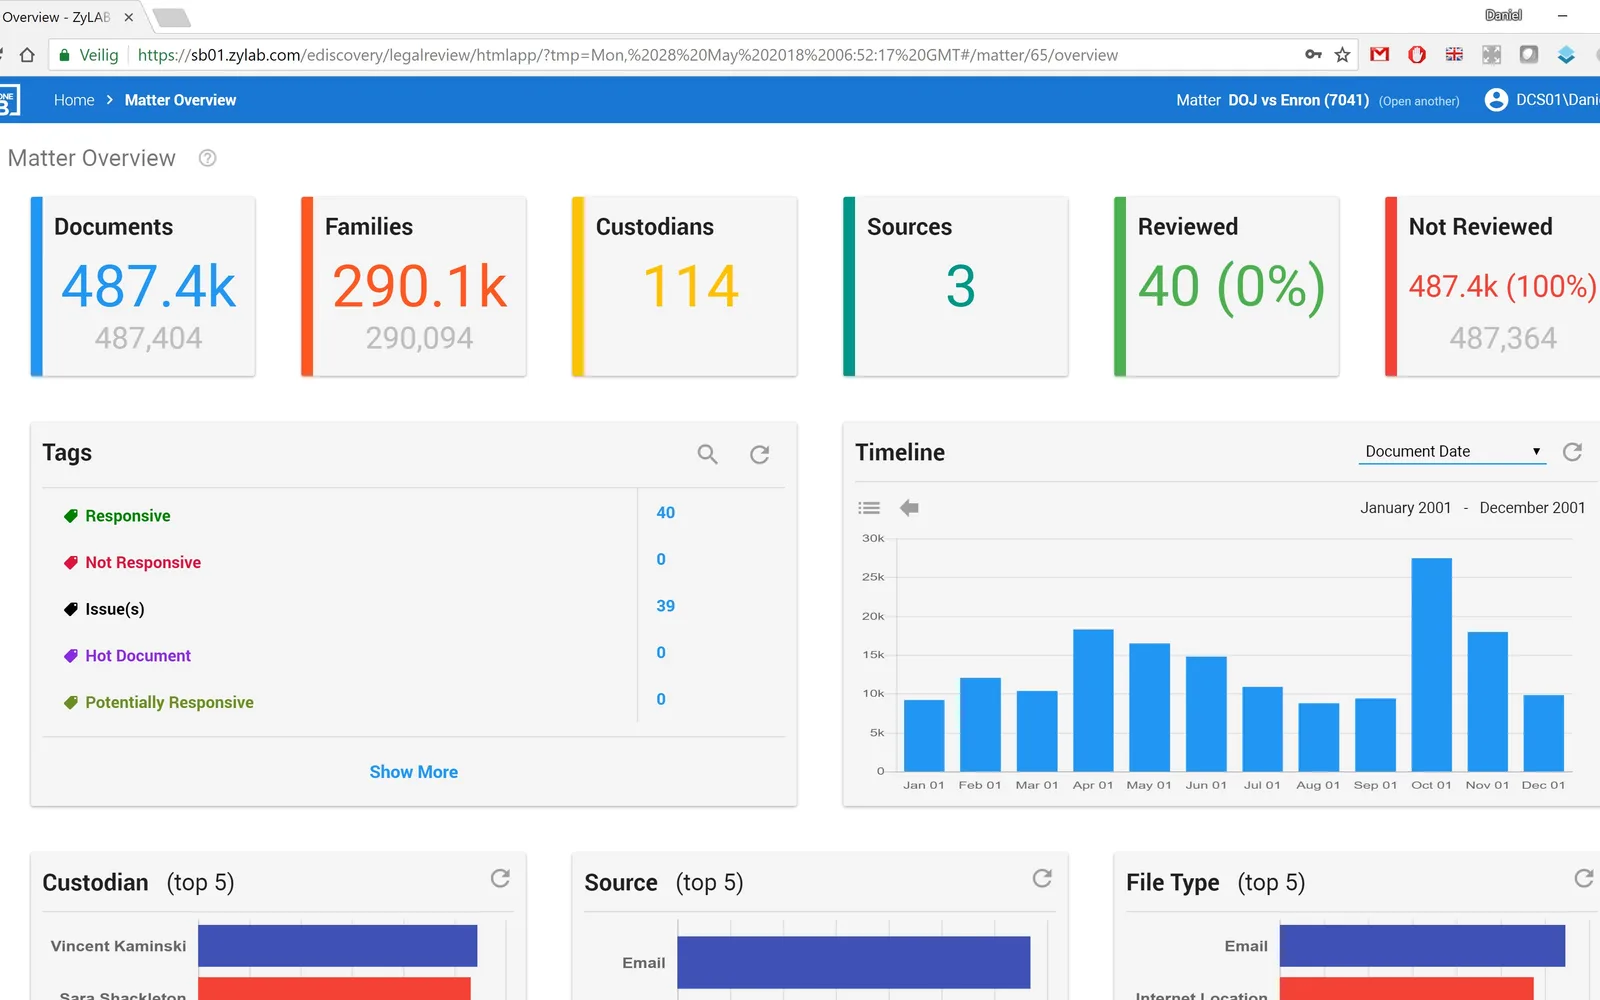The height and width of the screenshot is (1000, 1600).
Task: Click the Responsive count of 40
Action: coord(666,513)
